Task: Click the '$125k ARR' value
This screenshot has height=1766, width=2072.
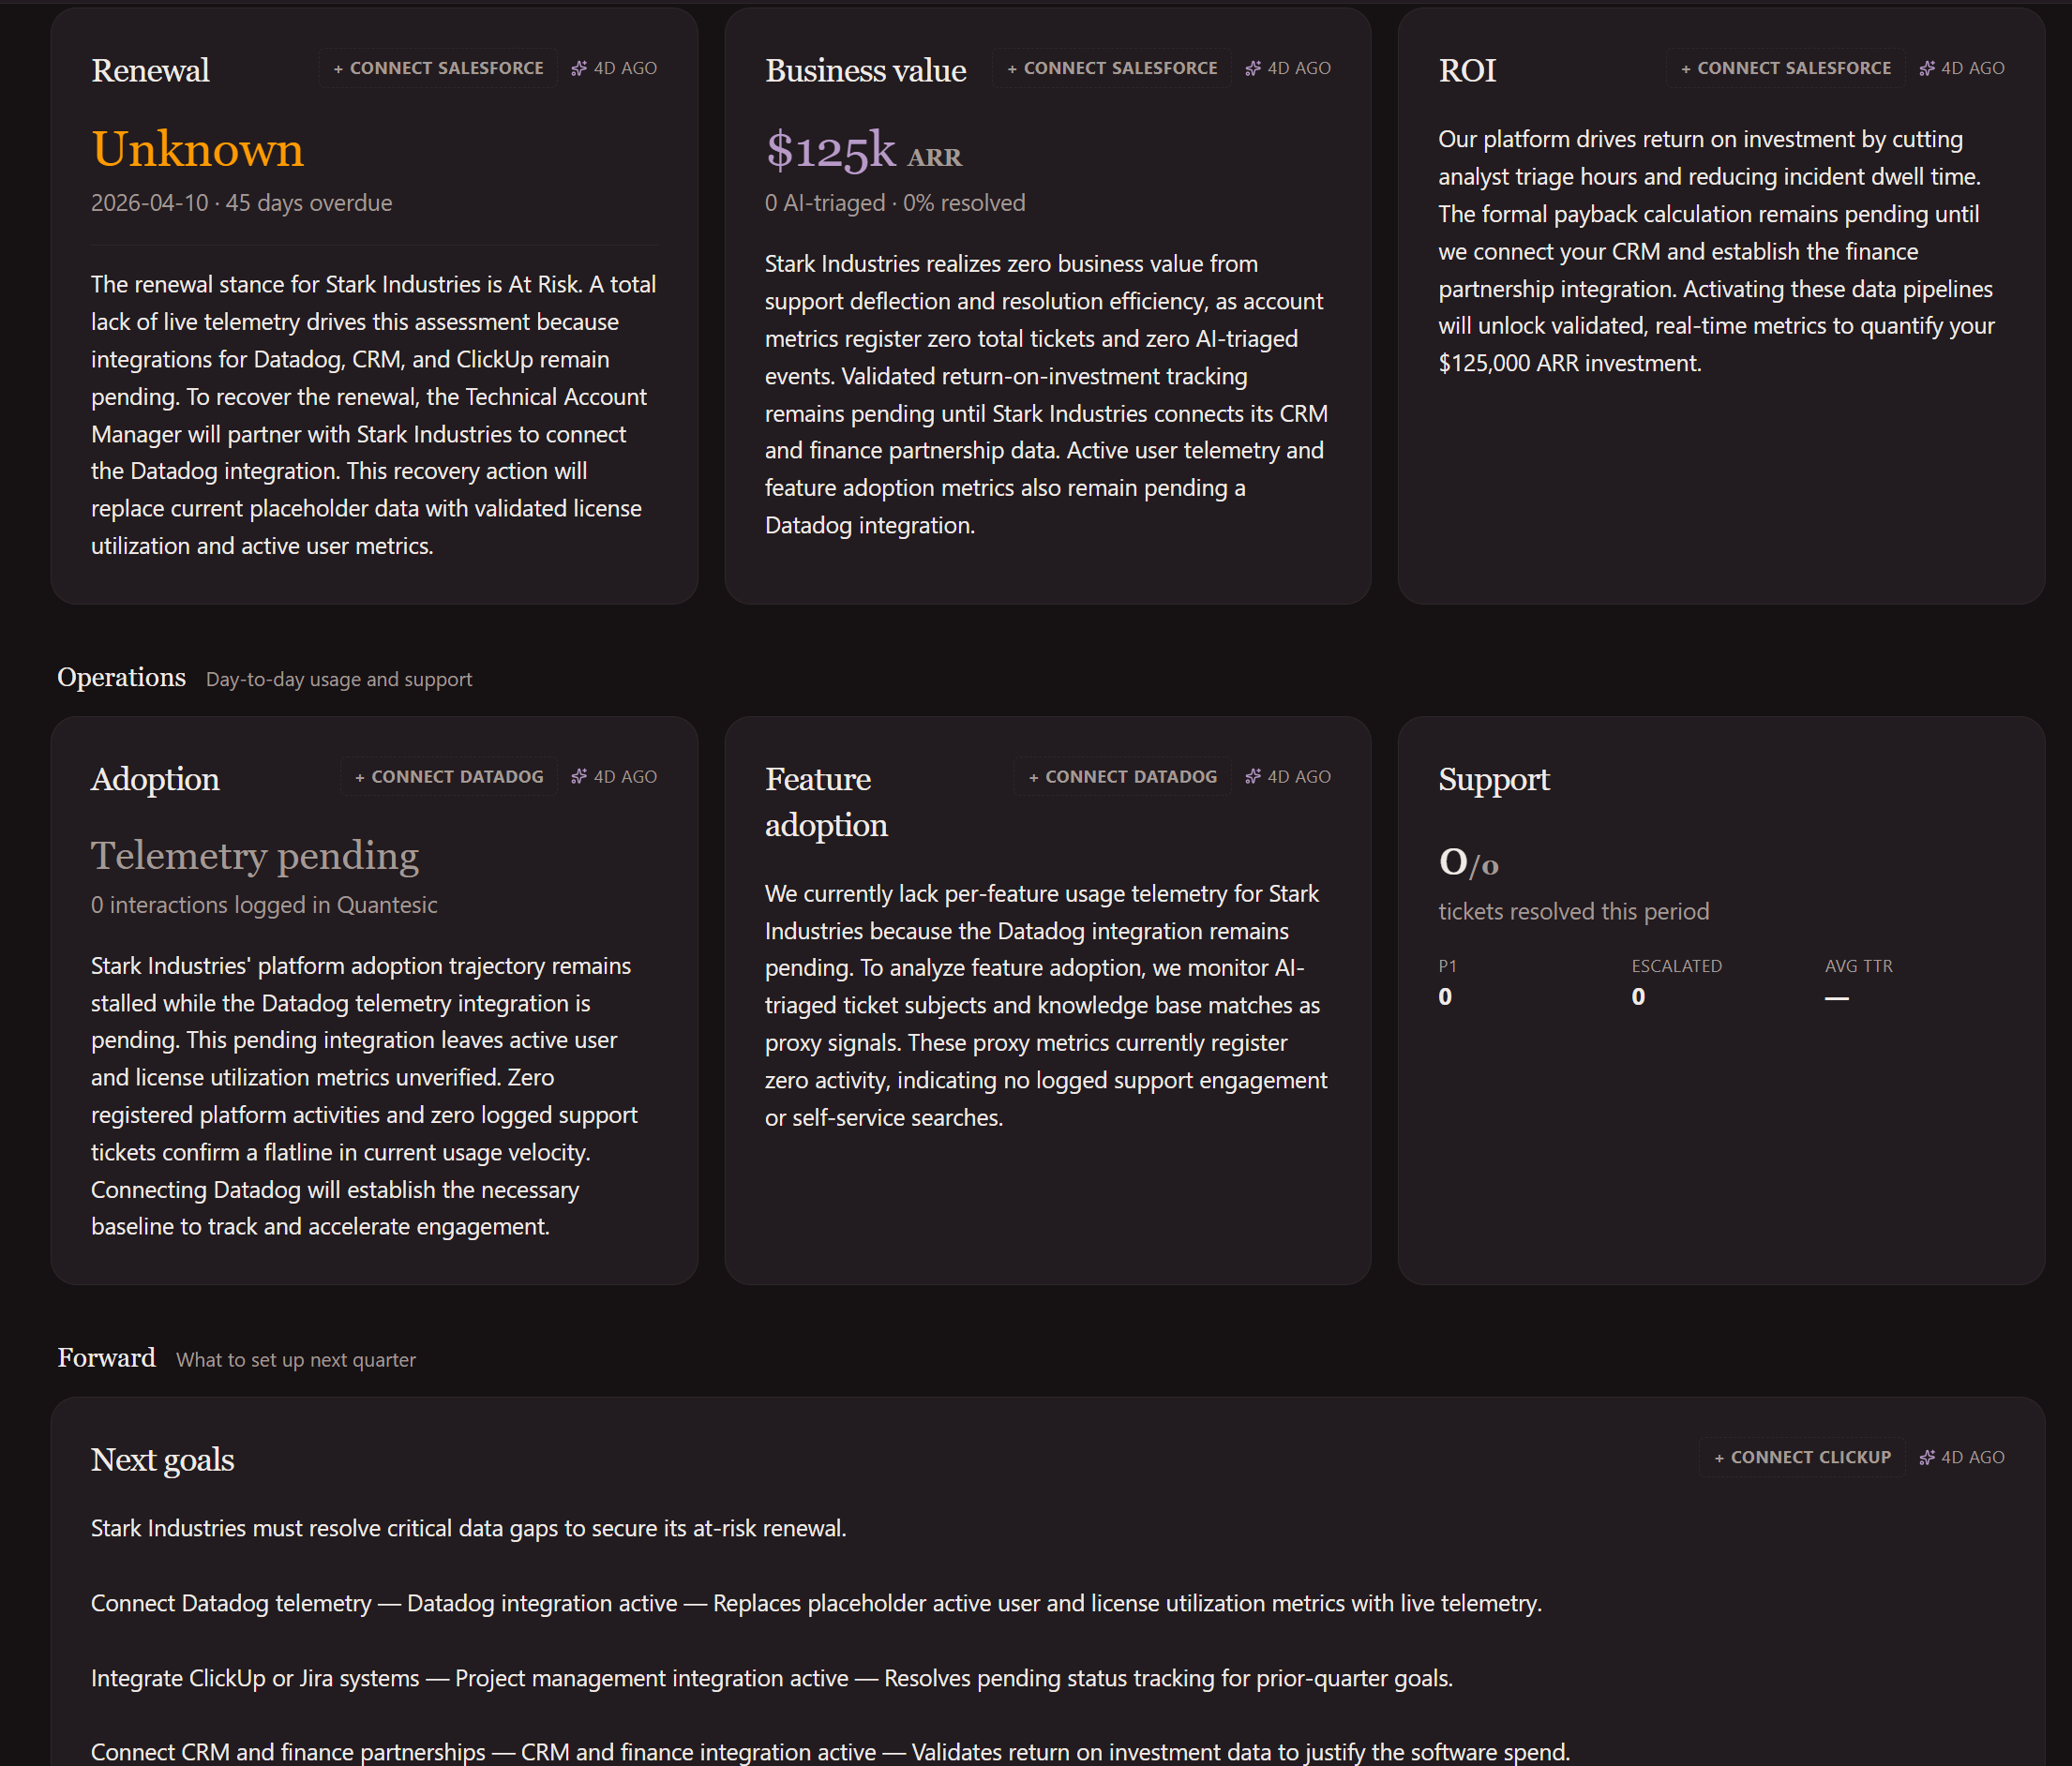Action: [863, 150]
